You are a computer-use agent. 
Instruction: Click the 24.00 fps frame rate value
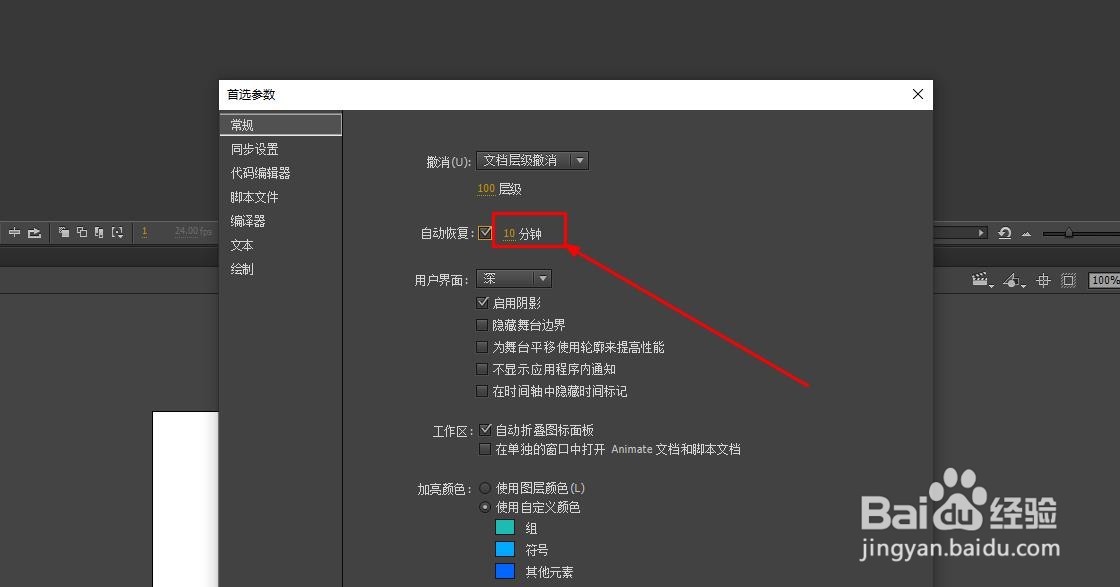193,231
